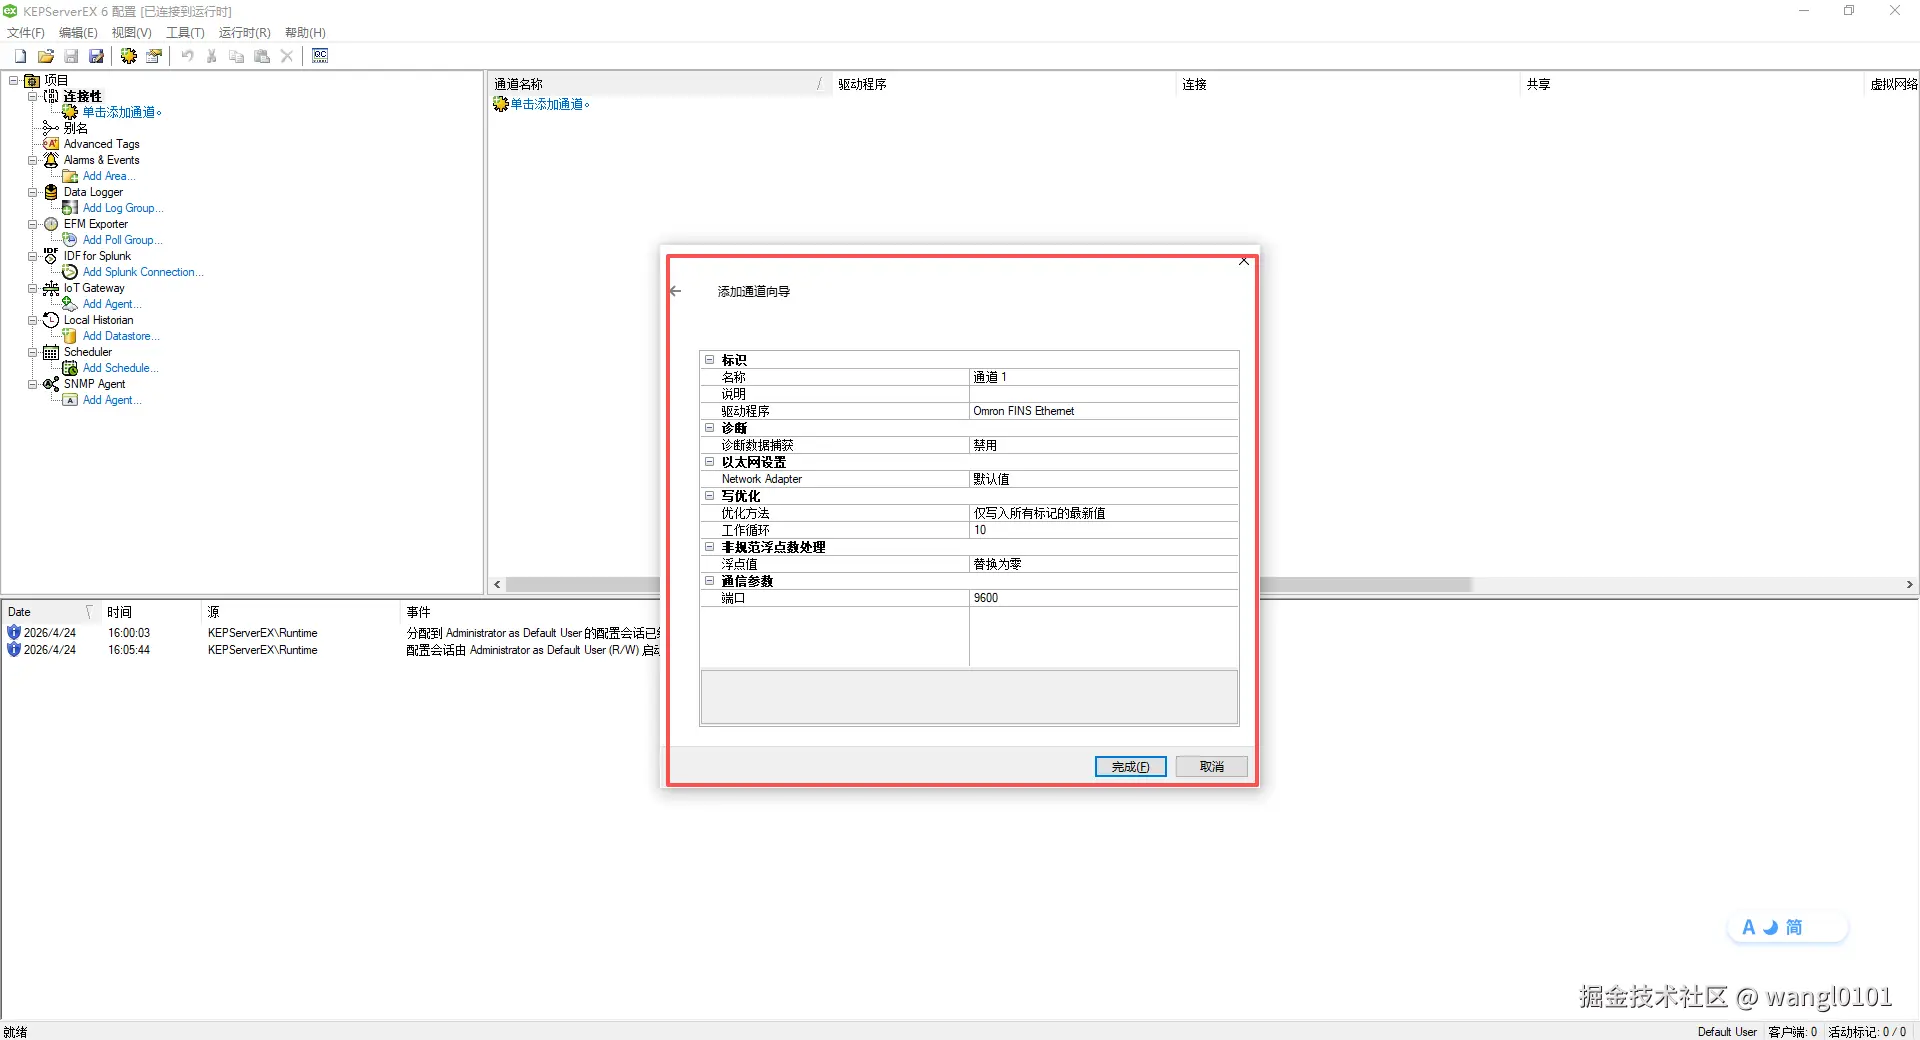The height and width of the screenshot is (1040, 1920).
Task: Click the channel list scroll right arrow
Action: [1909, 585]
